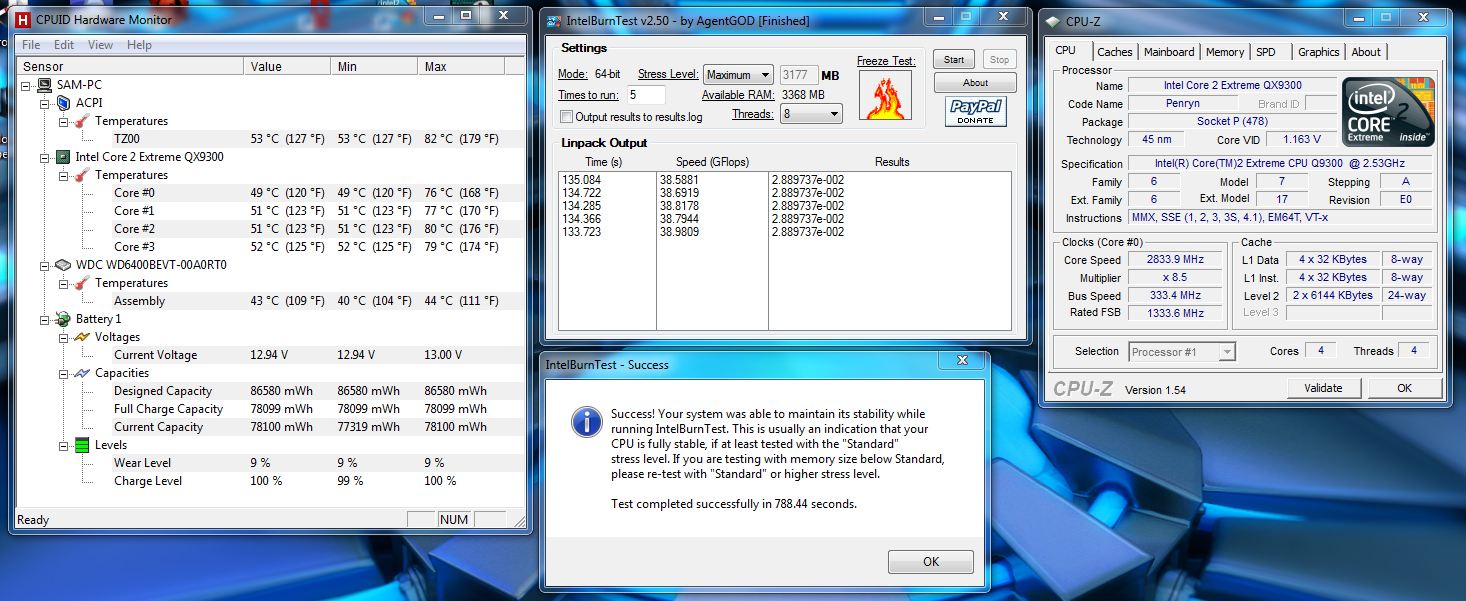This screenshot has height=601, width=1466.
Task: Collapse the SAM-PC tree node
Action: click(x=27, y=85)
